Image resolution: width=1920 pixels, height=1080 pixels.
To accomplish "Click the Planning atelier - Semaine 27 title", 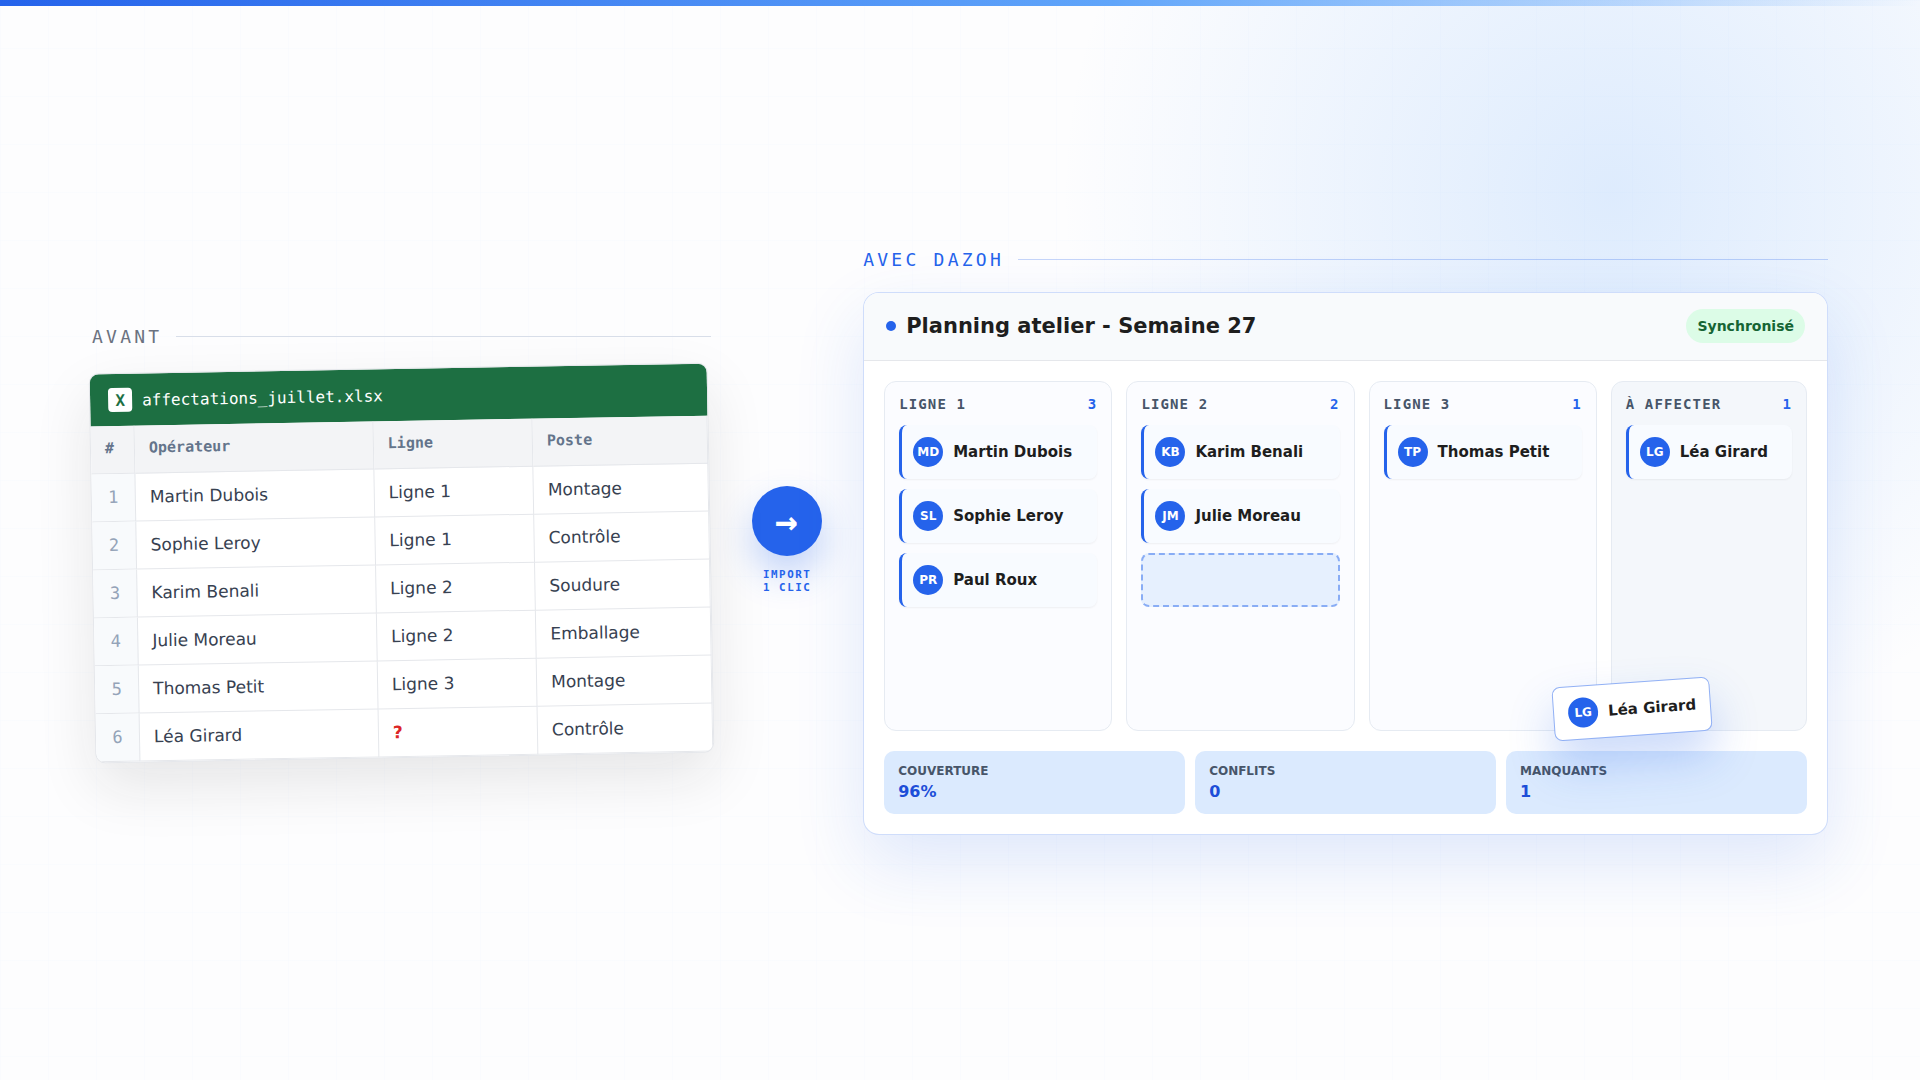I will [1080, 326].
